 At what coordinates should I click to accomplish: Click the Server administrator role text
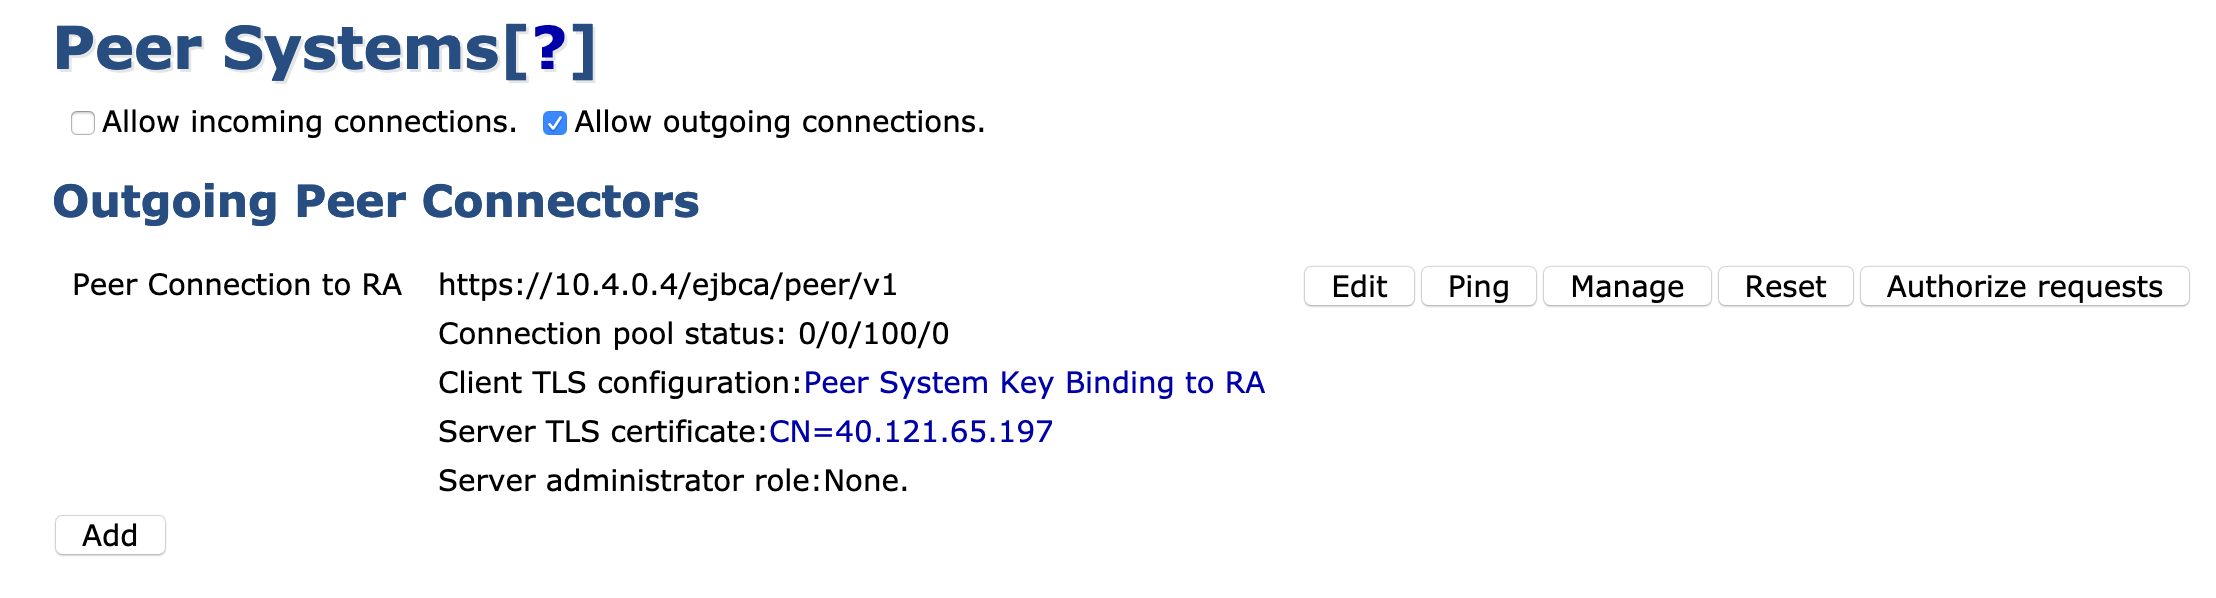click(673, 481)
